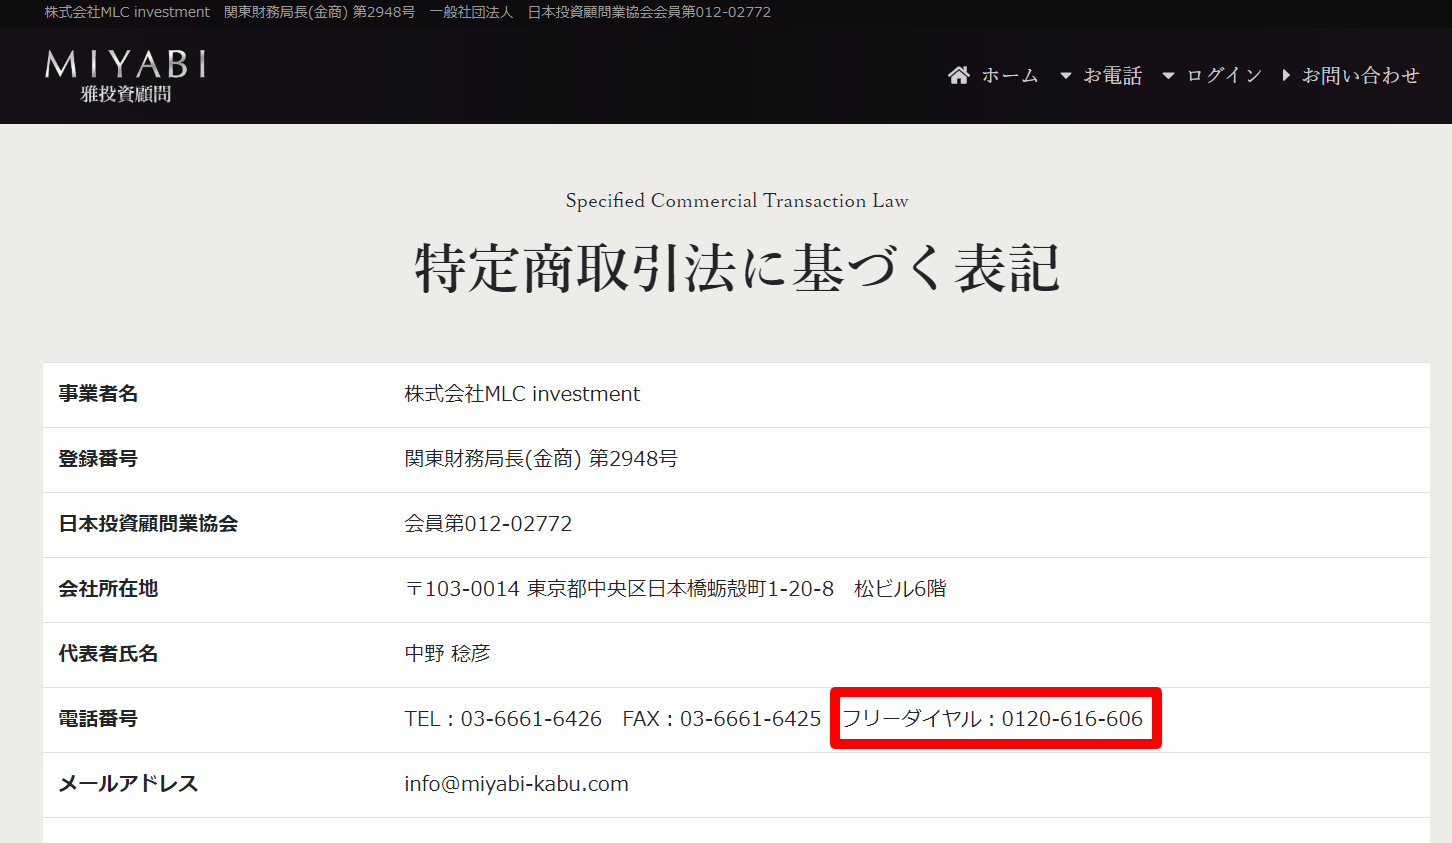Click the table value 関東財務局長(金商) 第2948号

(541, 459)
